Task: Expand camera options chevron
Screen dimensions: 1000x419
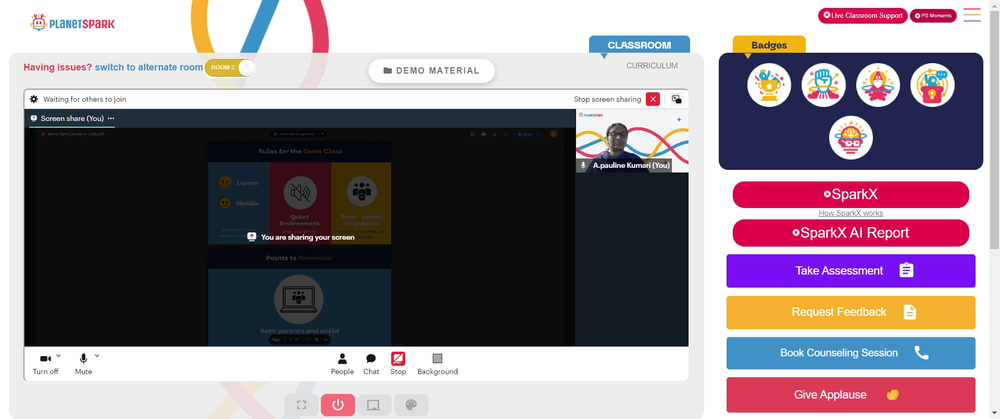Action: (x=59, y=355)
